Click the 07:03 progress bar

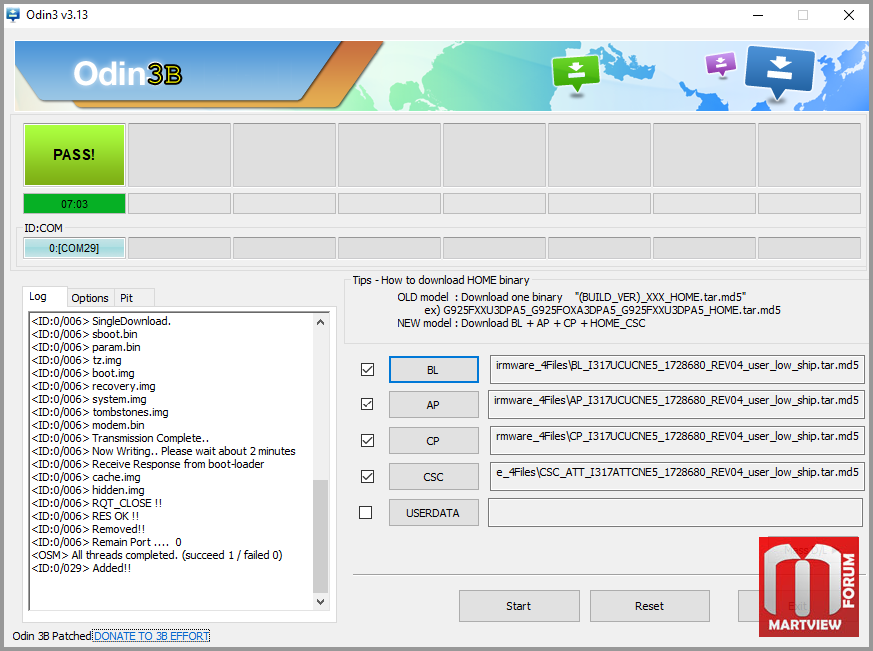click(74, 204)
